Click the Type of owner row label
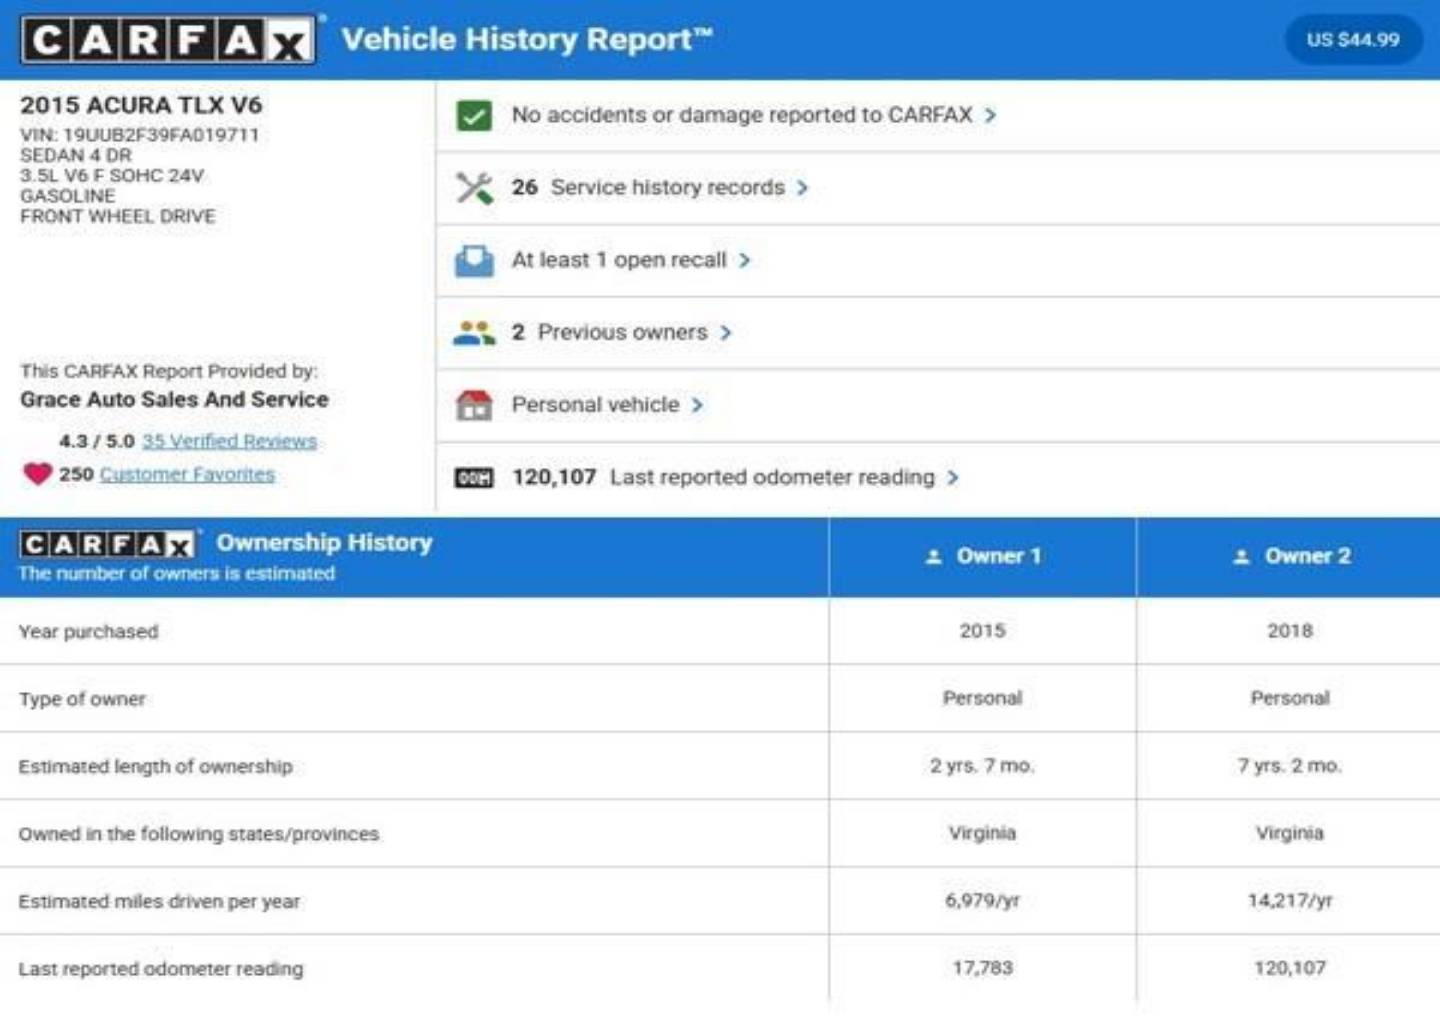This screenshot has width=1440, height=1024. tap(82, 699)
